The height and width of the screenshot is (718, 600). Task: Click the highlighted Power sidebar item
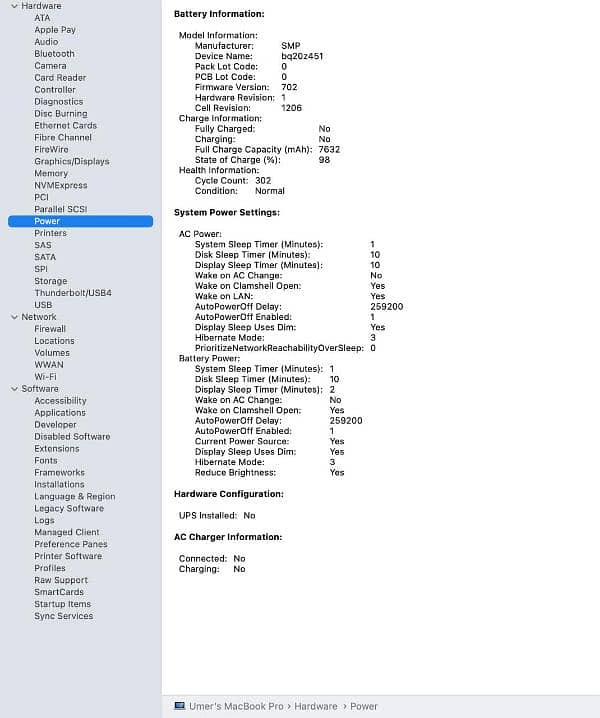pos(47,221)
